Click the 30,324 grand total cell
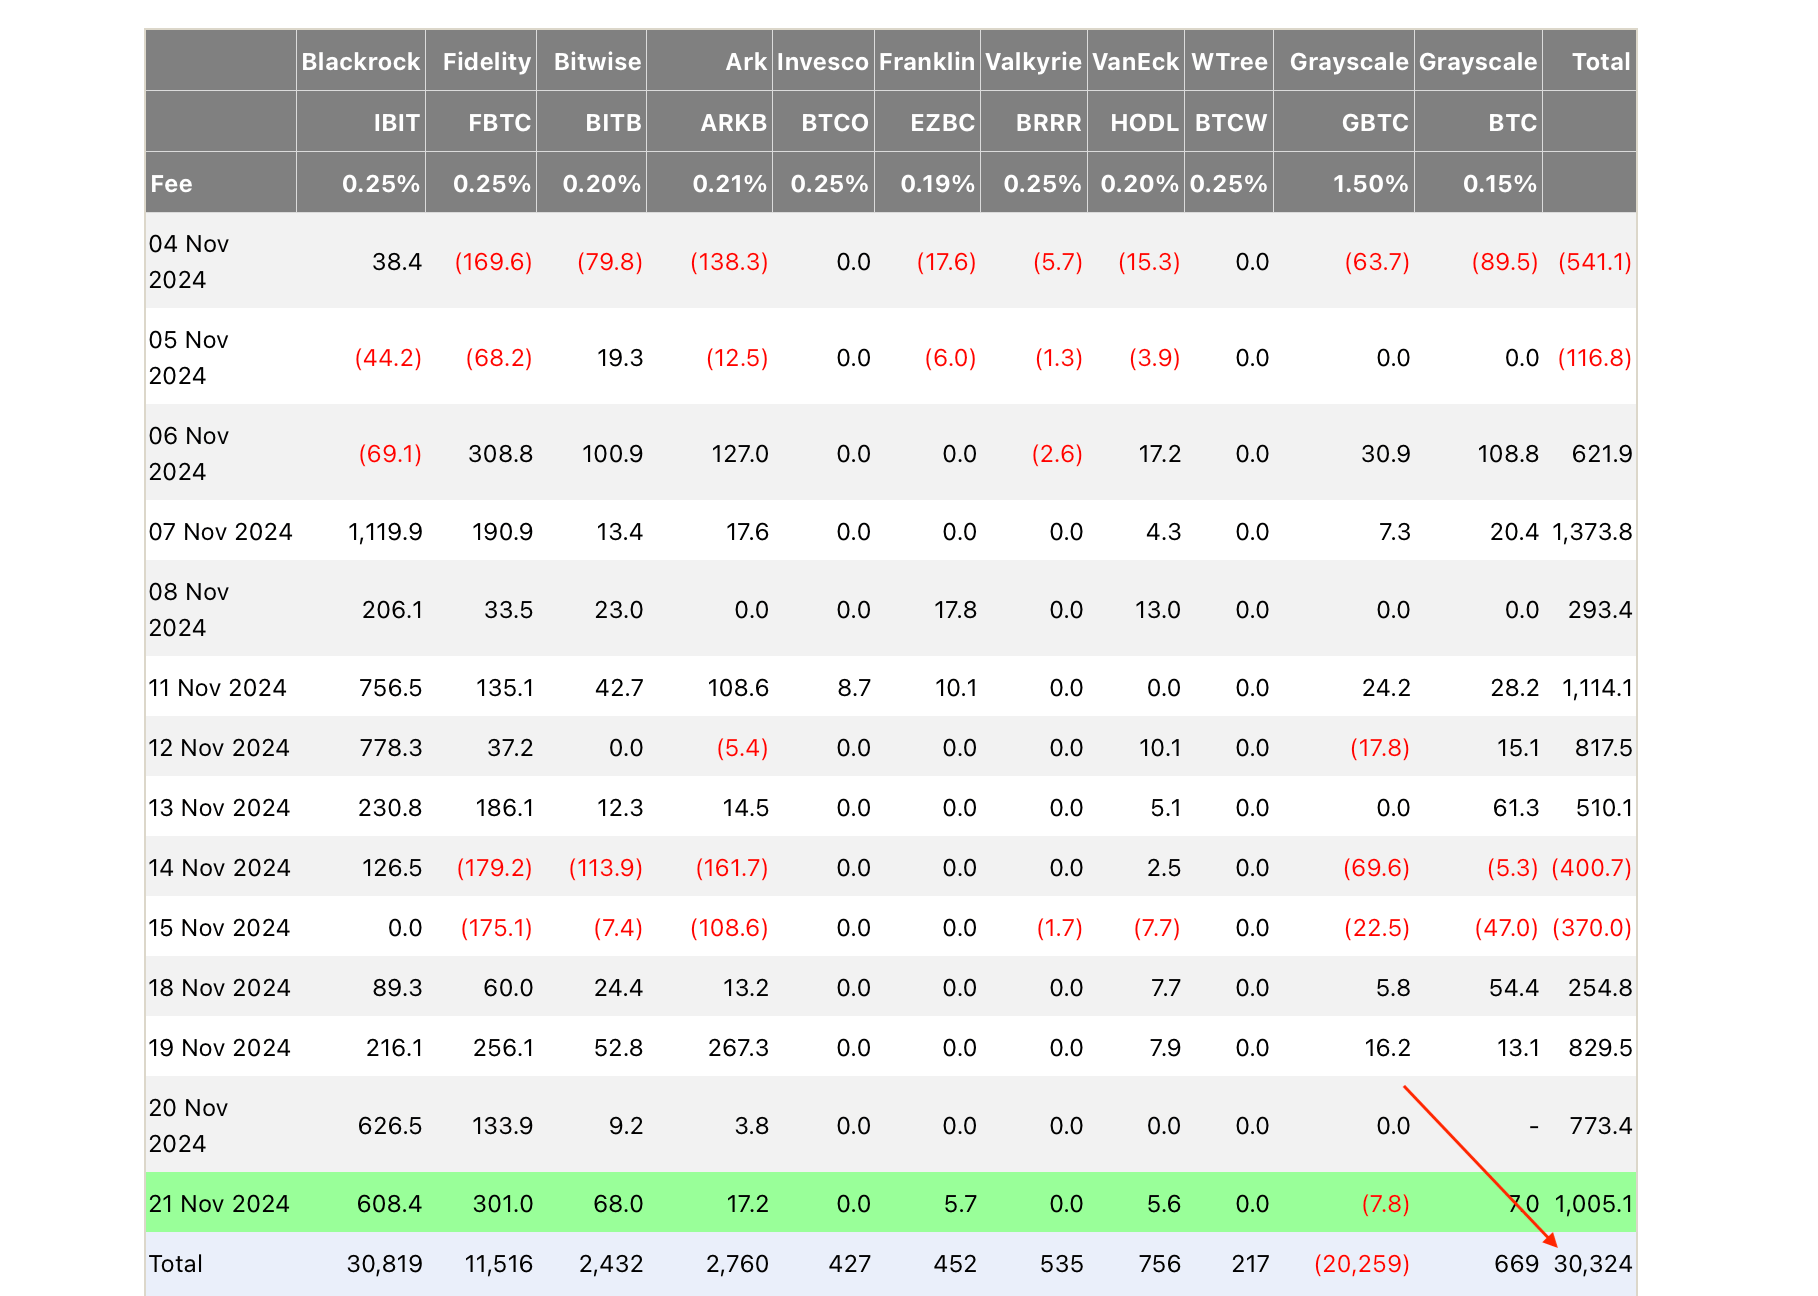Screen dimensions: 1818x1296 coord(1593,1264)
